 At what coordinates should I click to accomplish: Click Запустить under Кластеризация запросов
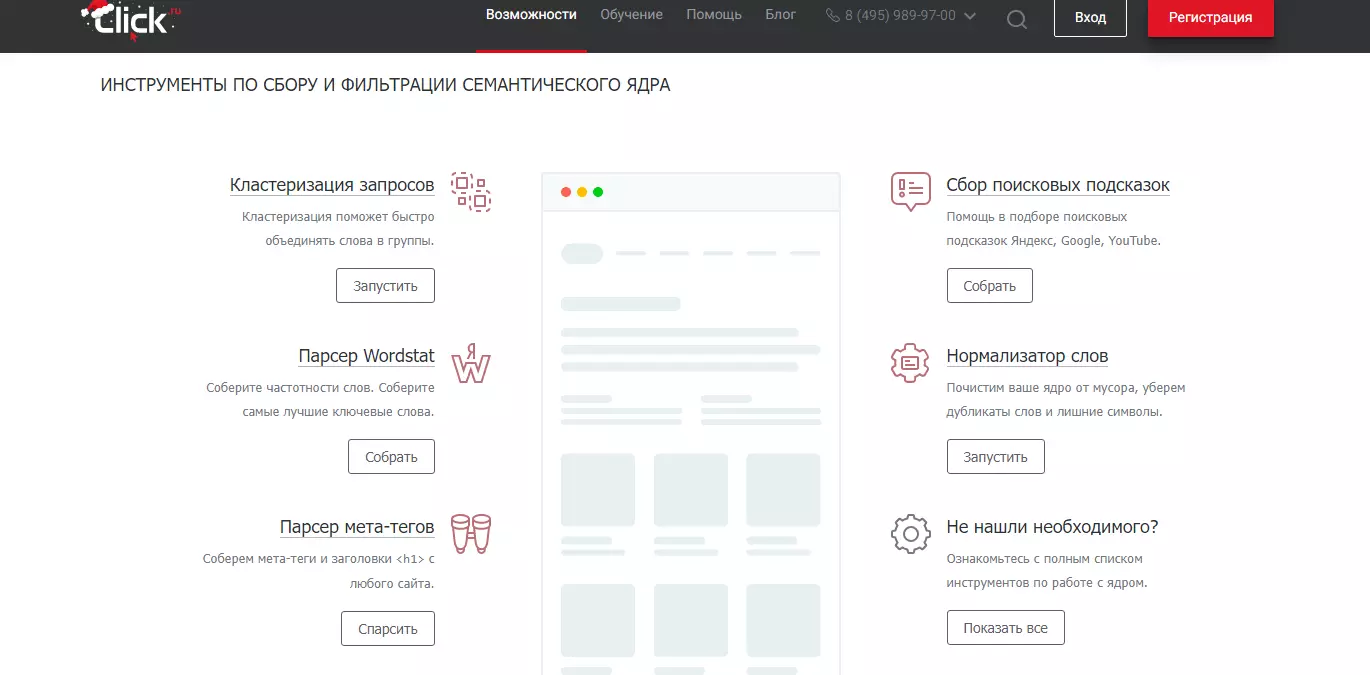click(385, 286)
